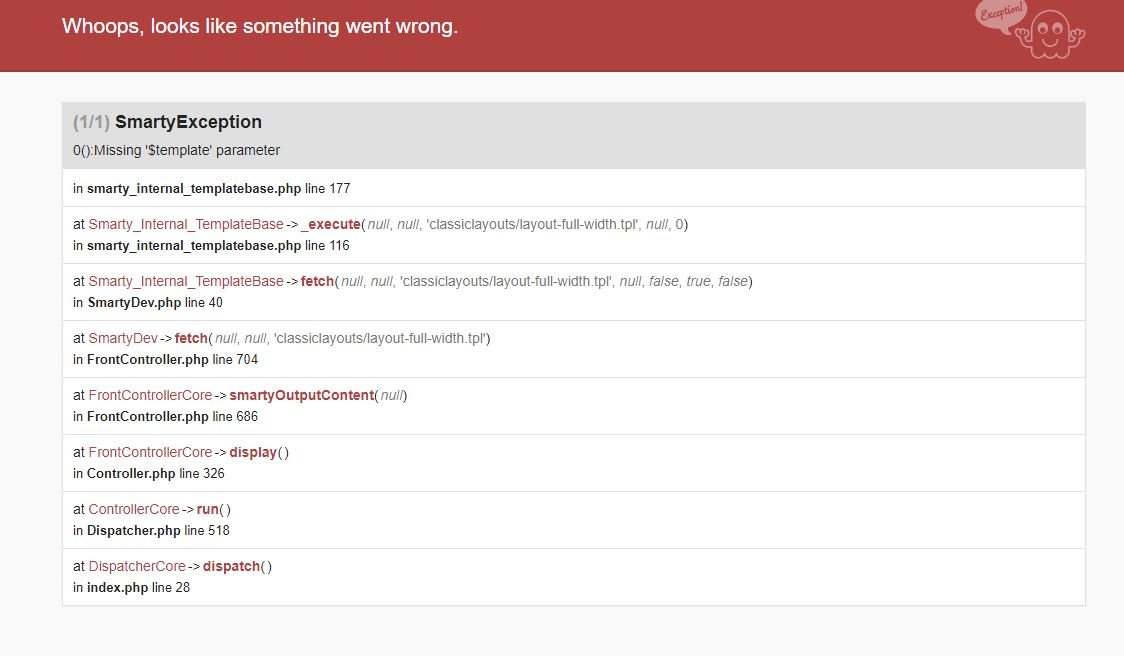The width and height of the screenshot is (1124, 656).
Task: Click Smarty_Internal_TemplateBase class before _execute
Action: tap(186, 224)
